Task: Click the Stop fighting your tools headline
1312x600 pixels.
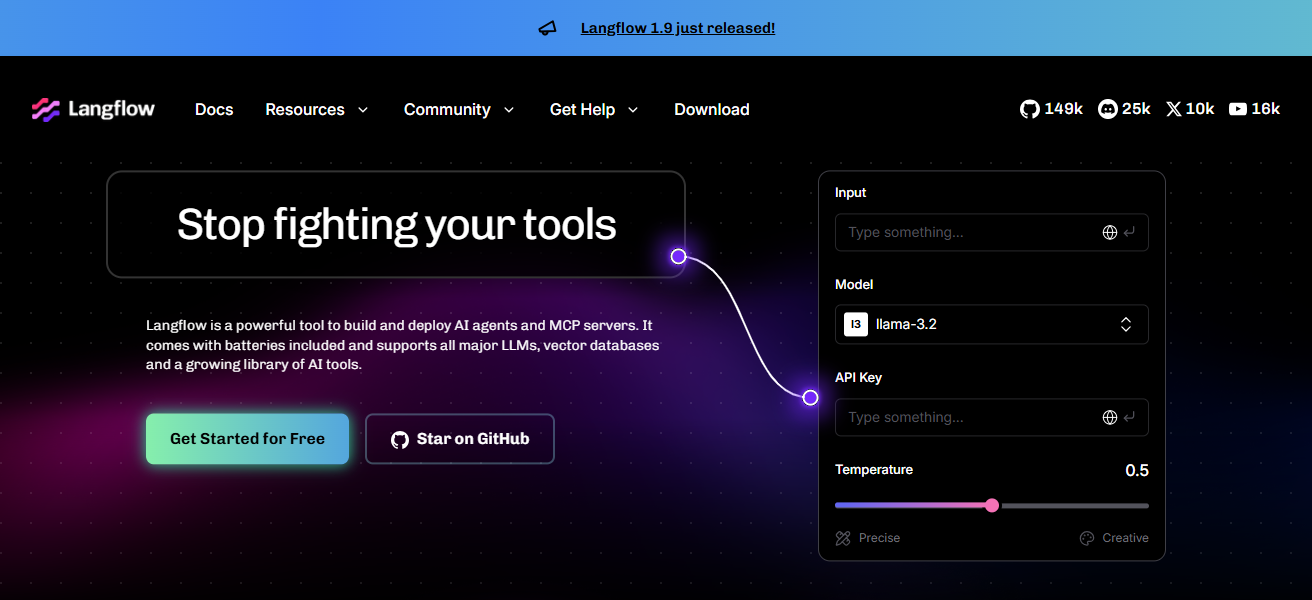Action: (397, 225)
